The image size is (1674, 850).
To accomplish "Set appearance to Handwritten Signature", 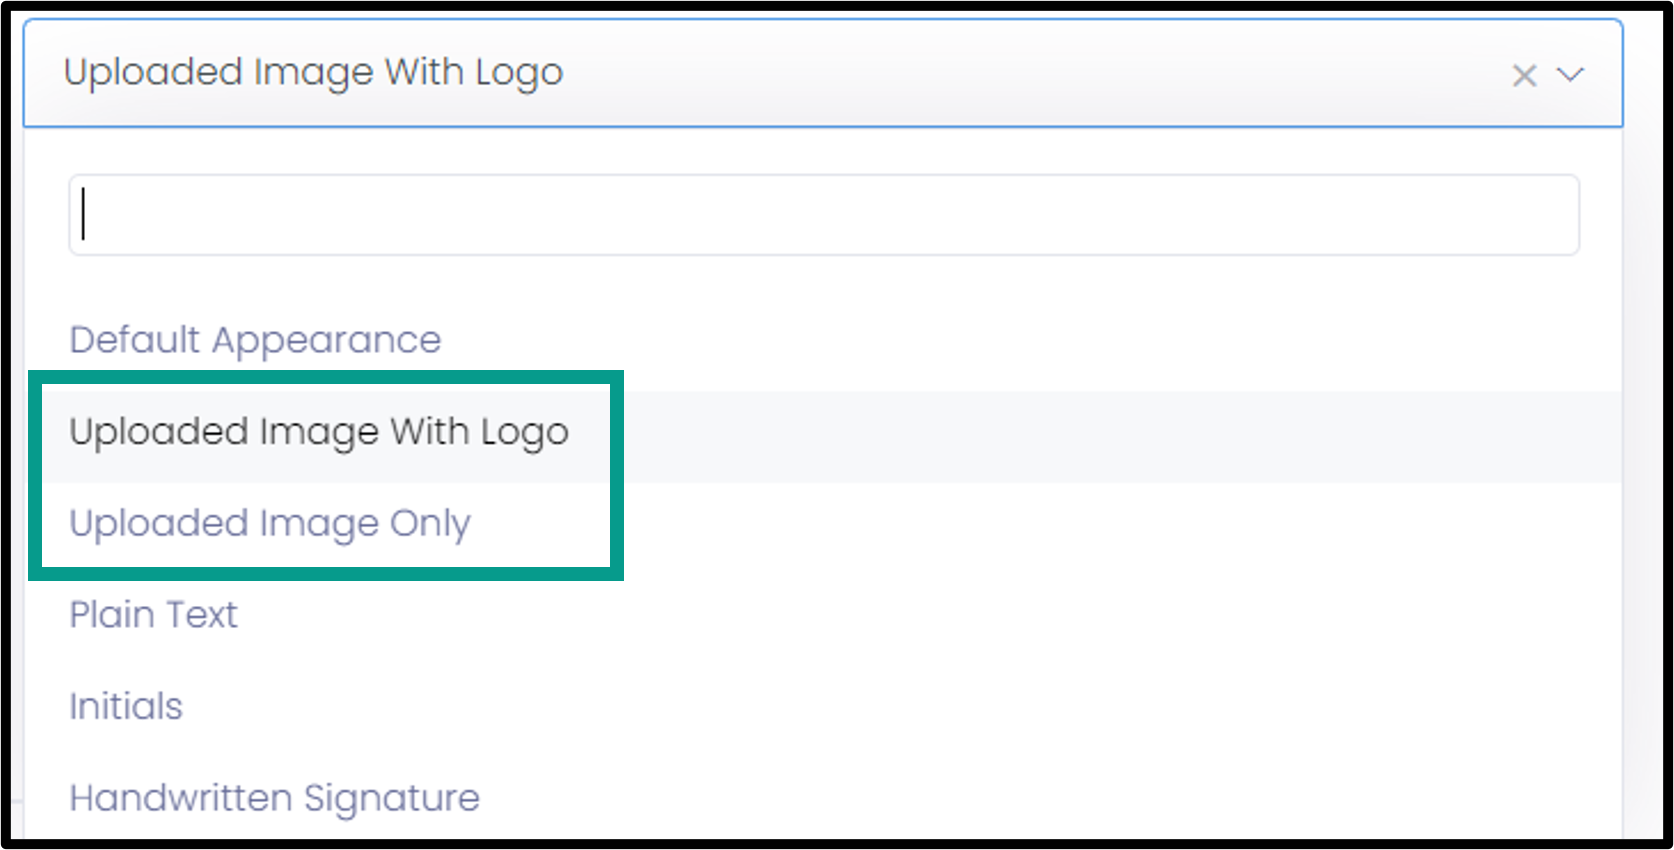I will point(274,798).
